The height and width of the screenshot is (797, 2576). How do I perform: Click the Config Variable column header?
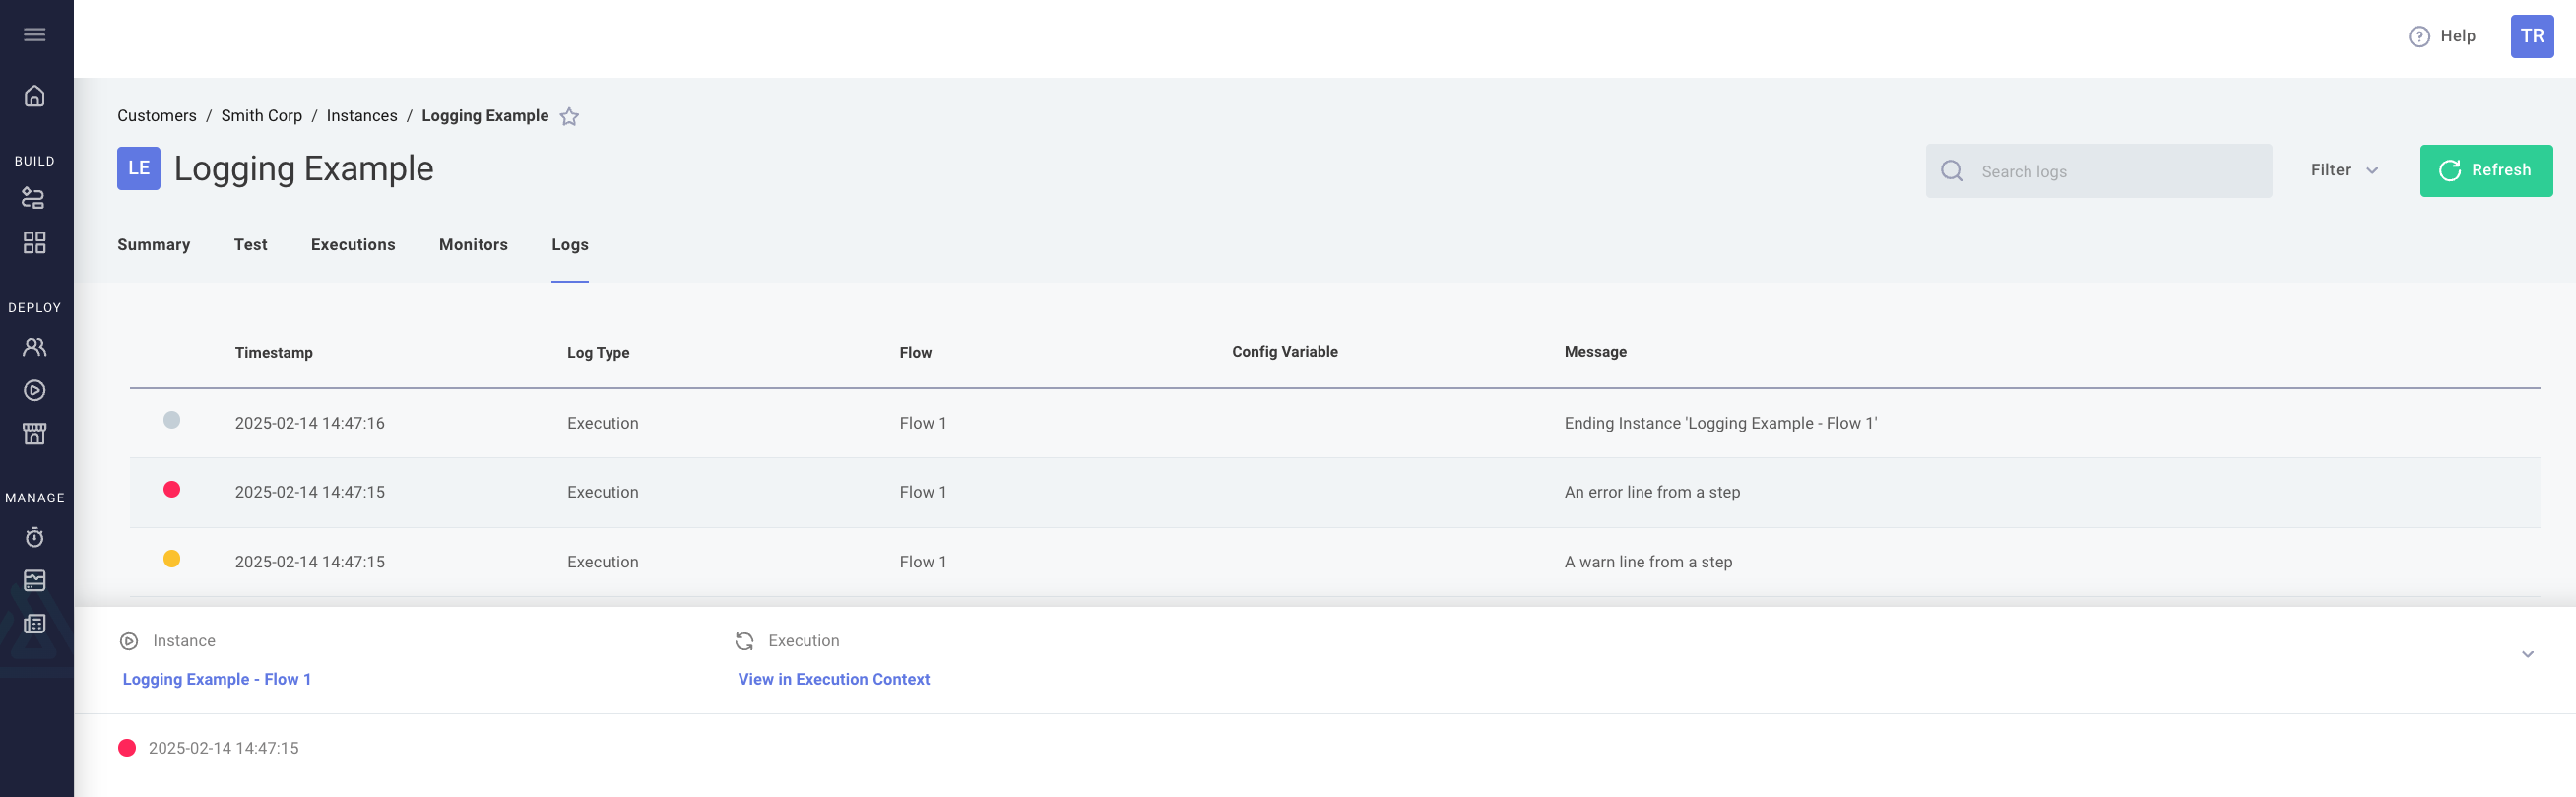1284,352
